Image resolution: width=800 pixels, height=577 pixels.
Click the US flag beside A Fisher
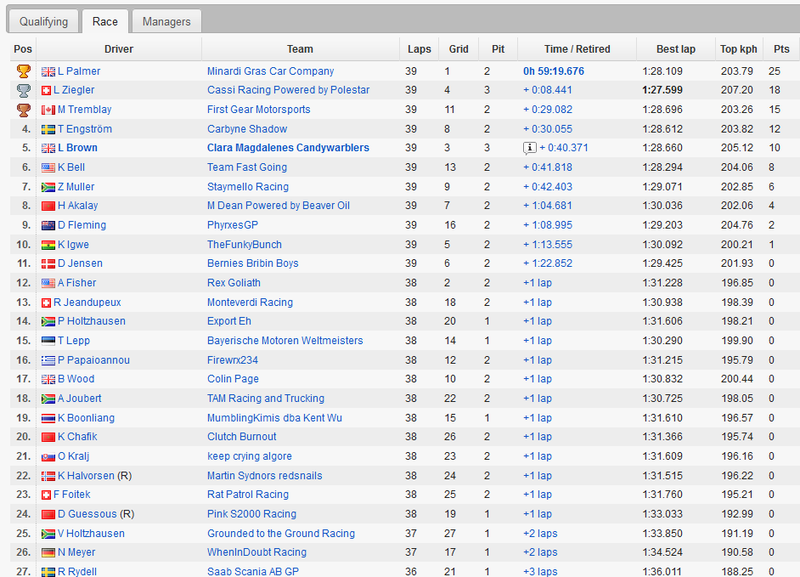click(48, 283)
